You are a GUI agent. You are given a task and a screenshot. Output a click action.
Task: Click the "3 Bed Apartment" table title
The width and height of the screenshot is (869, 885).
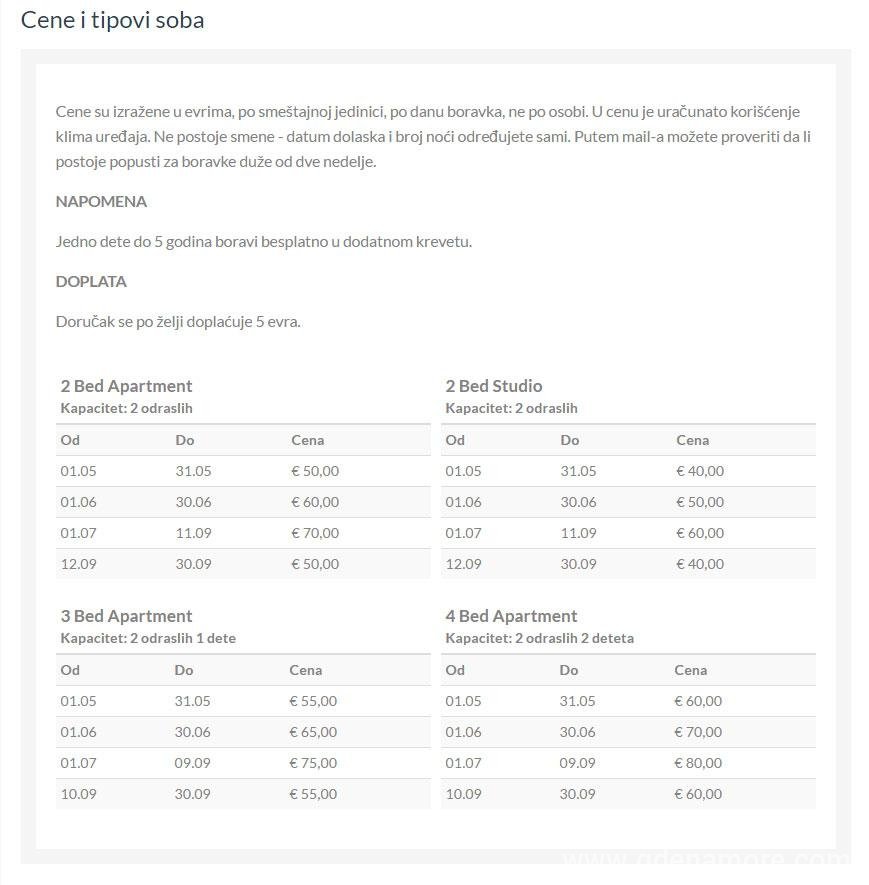(126, 616)
